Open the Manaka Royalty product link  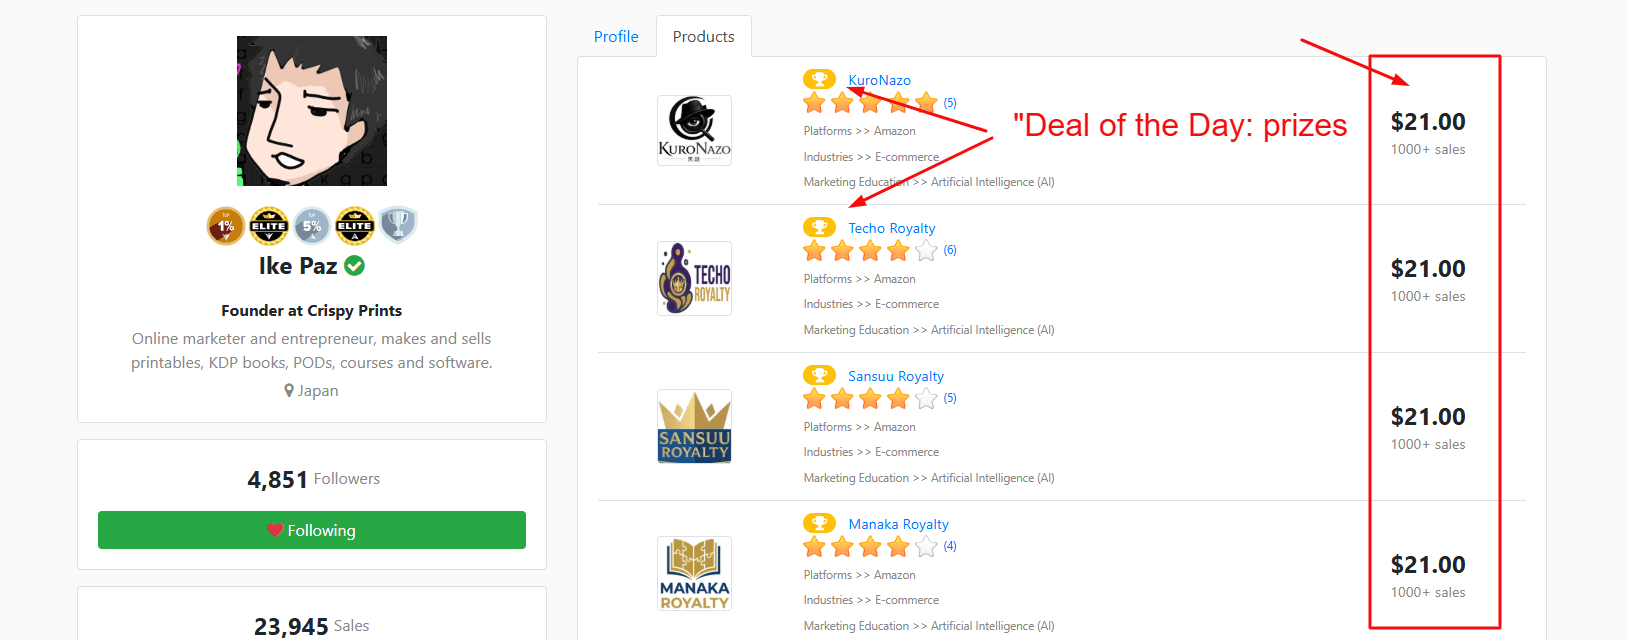[x=898, y=524]
